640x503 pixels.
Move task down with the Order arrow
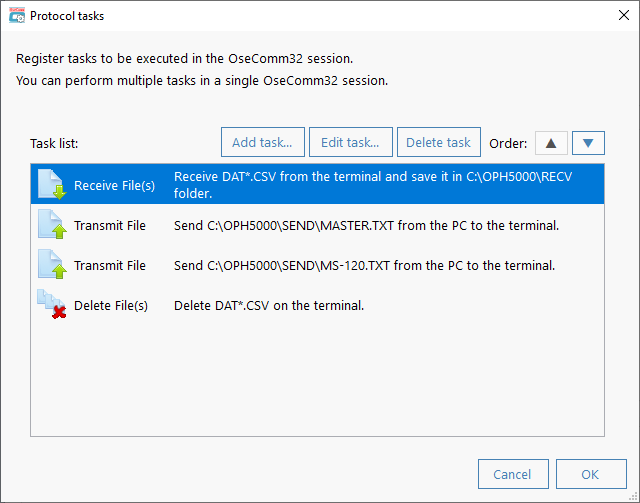pyautogui.click(x=588, y=143)
